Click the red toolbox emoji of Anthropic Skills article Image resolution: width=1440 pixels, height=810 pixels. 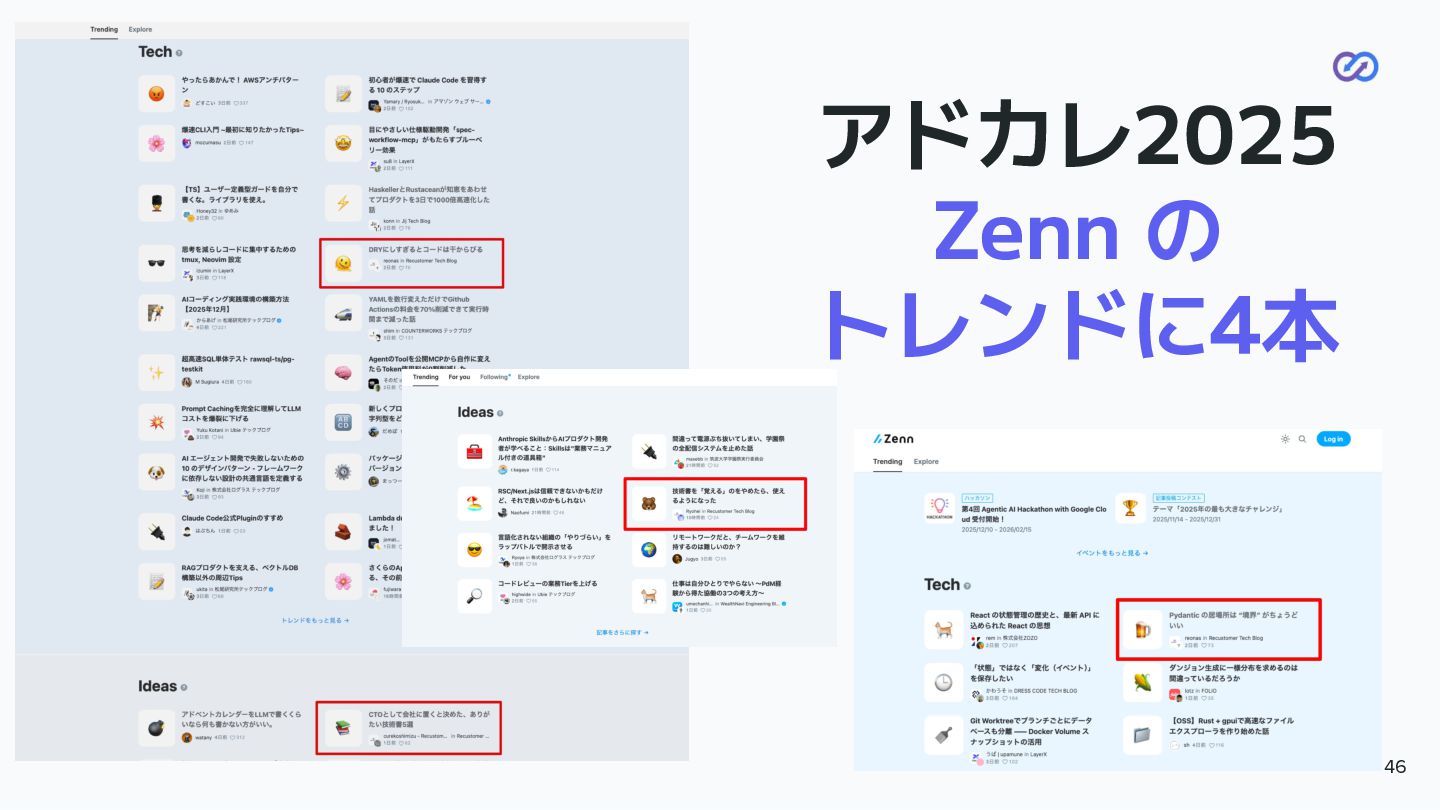tap(474, 452)
